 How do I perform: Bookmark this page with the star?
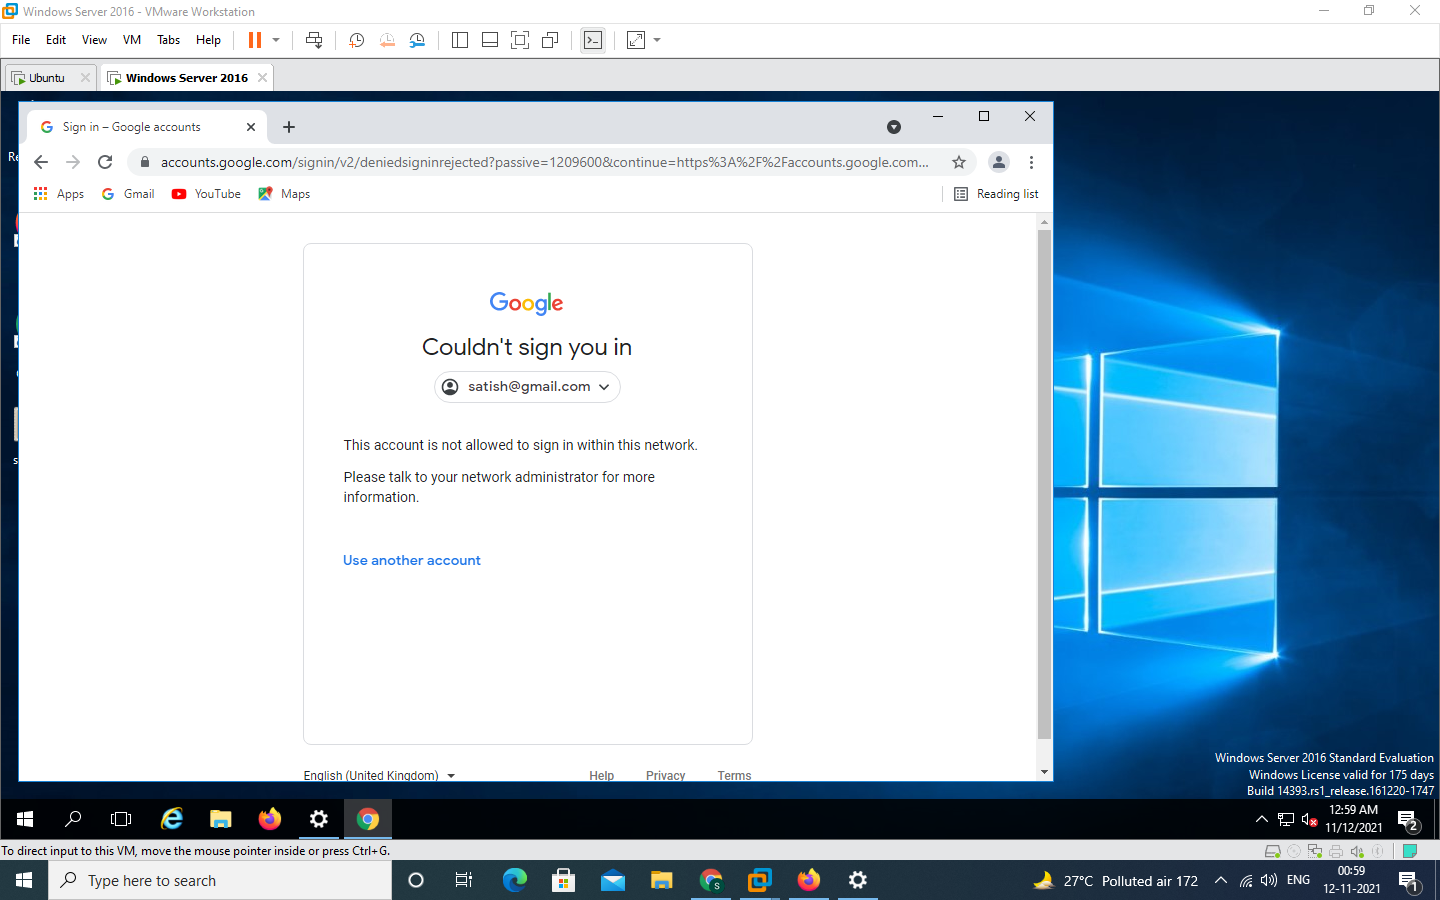point(959,162)
